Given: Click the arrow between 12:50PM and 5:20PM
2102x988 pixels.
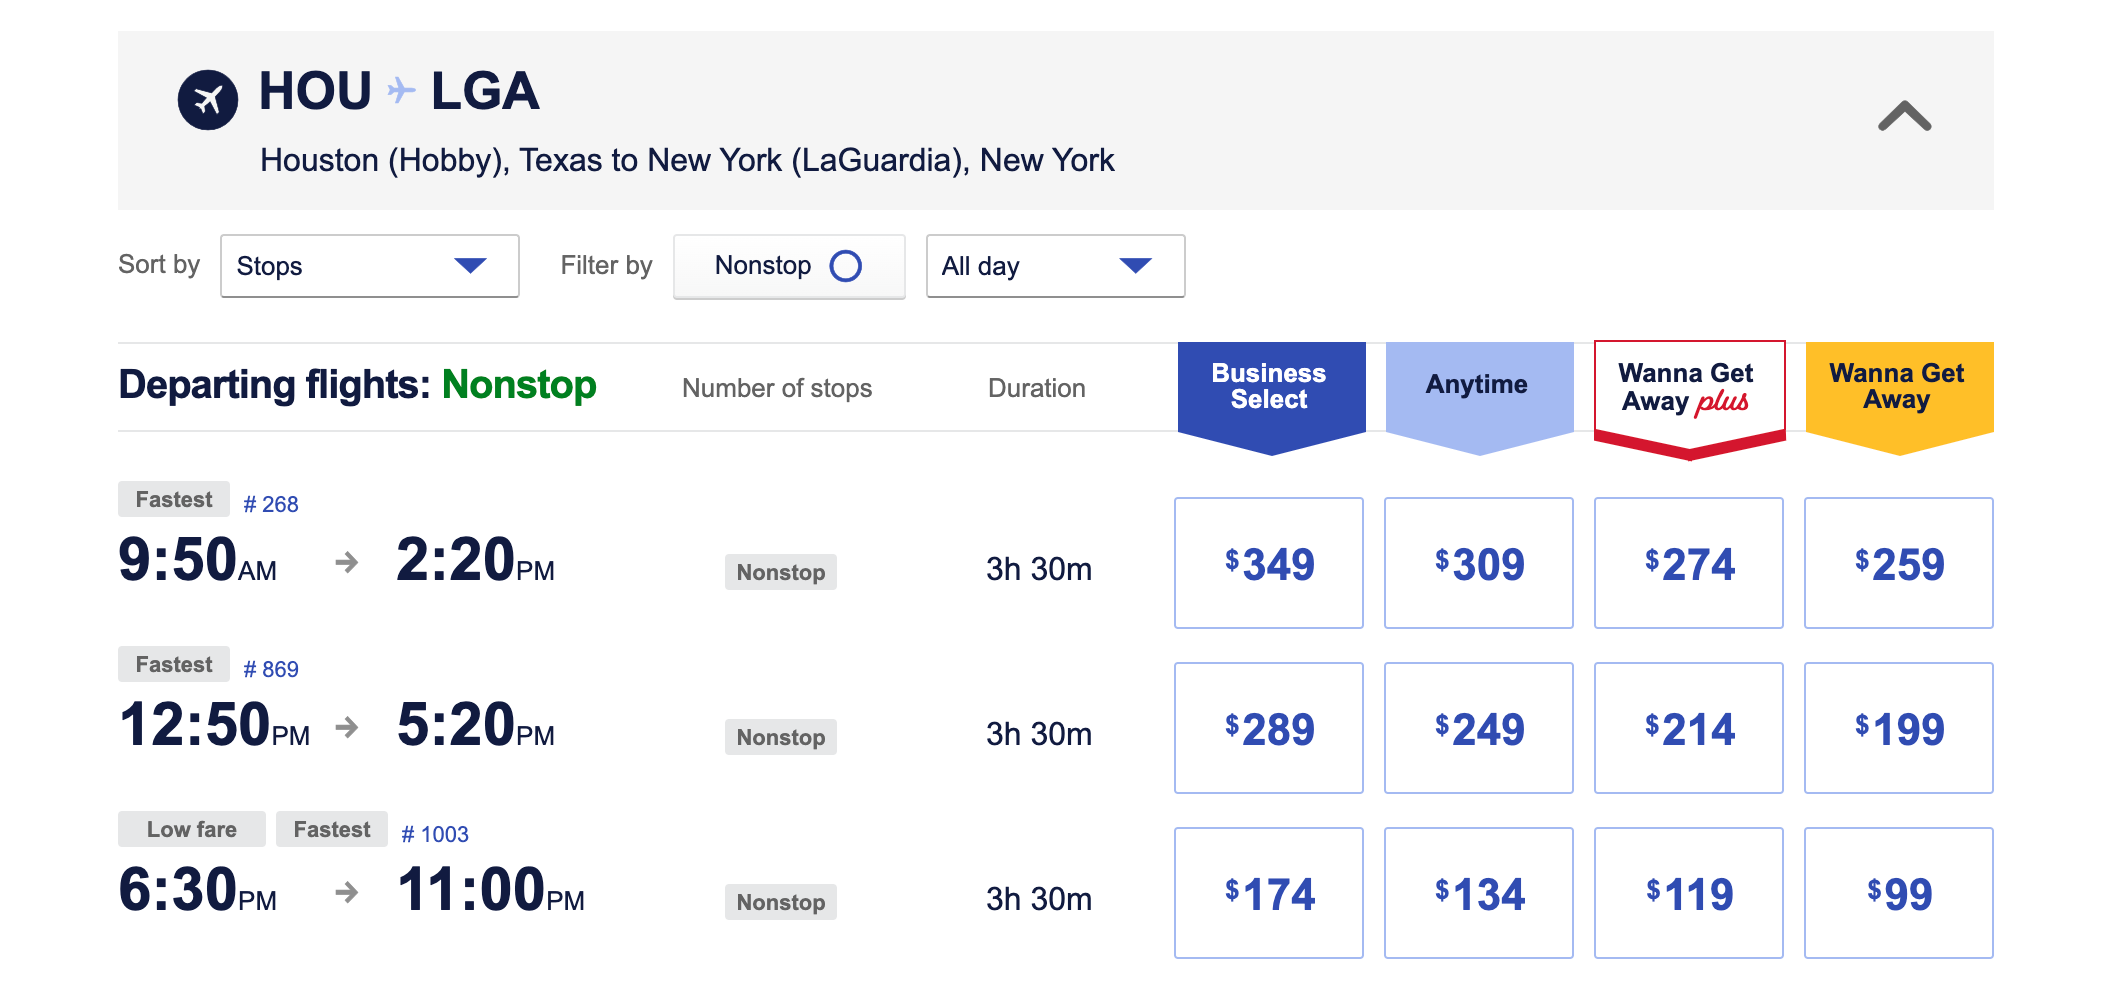Looking at the screenshot, I should [x=347, y=730].
